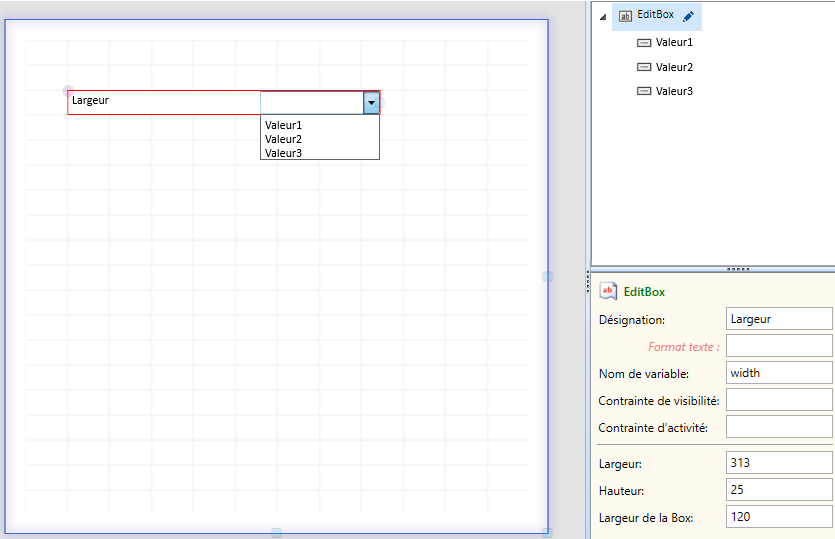The width and height of the screenshot is (835, 539).
Task: Click the Contrainte d'activité label
Action: pos(653,428)
